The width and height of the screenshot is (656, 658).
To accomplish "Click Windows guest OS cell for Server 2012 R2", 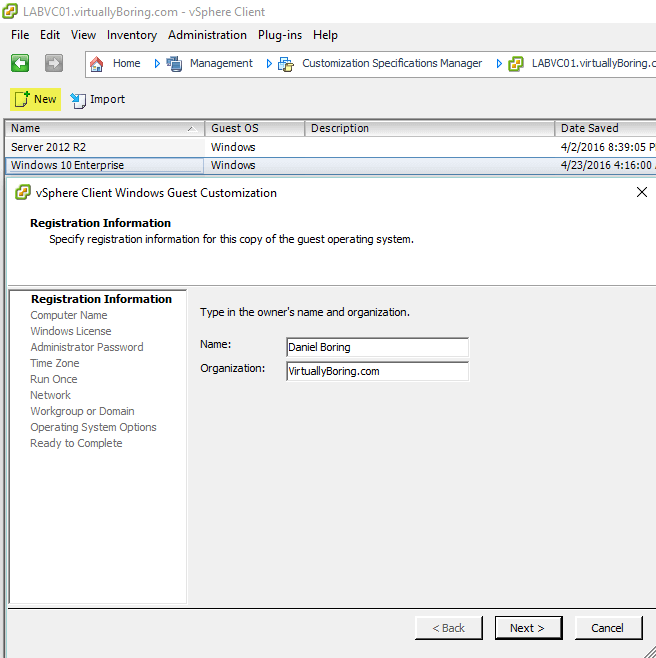I will [x=233, y=147].
